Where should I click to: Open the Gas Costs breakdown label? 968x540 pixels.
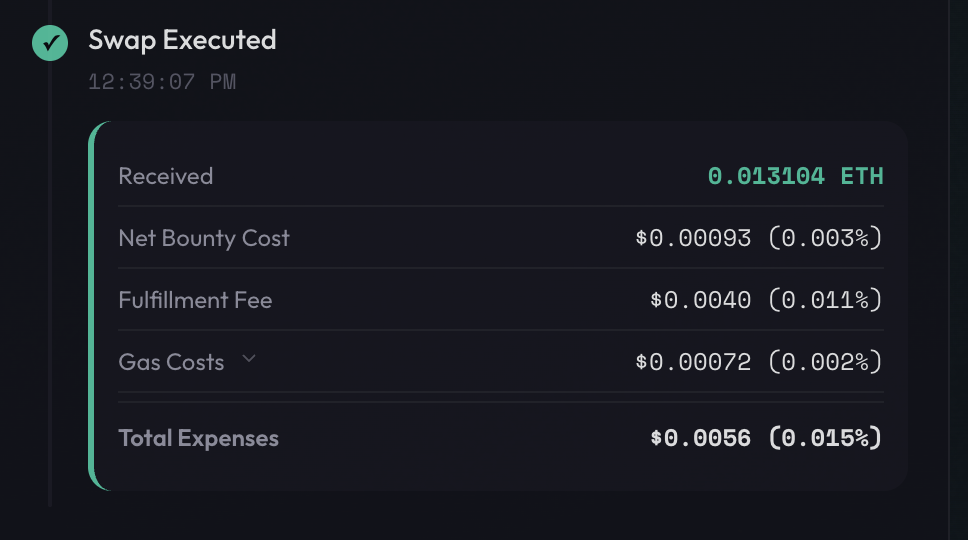(x=171, y=362)
